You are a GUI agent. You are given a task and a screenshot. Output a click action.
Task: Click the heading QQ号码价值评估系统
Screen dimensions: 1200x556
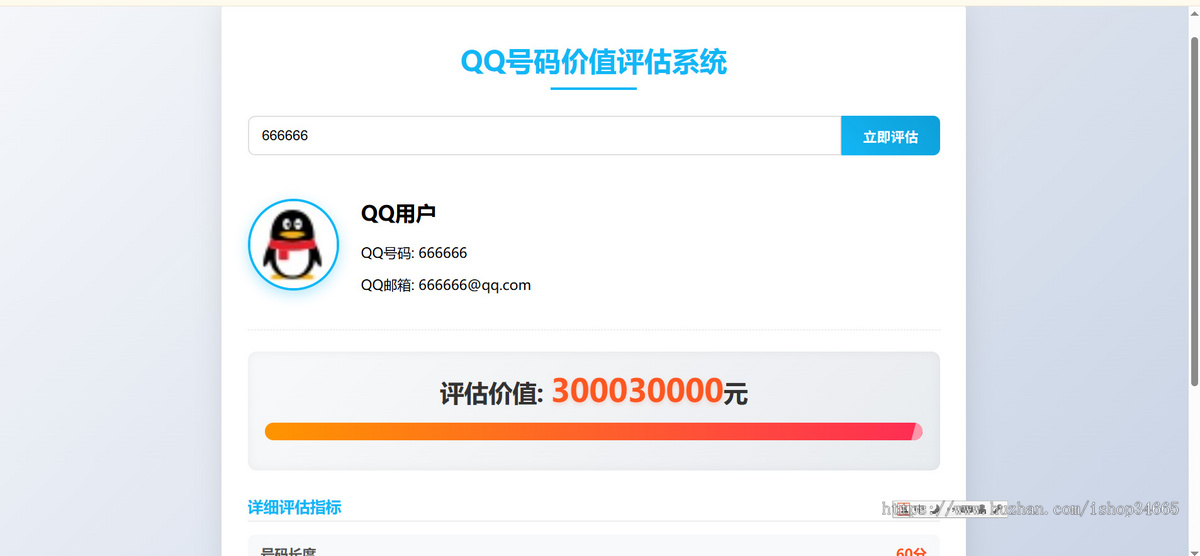point(594,62)
